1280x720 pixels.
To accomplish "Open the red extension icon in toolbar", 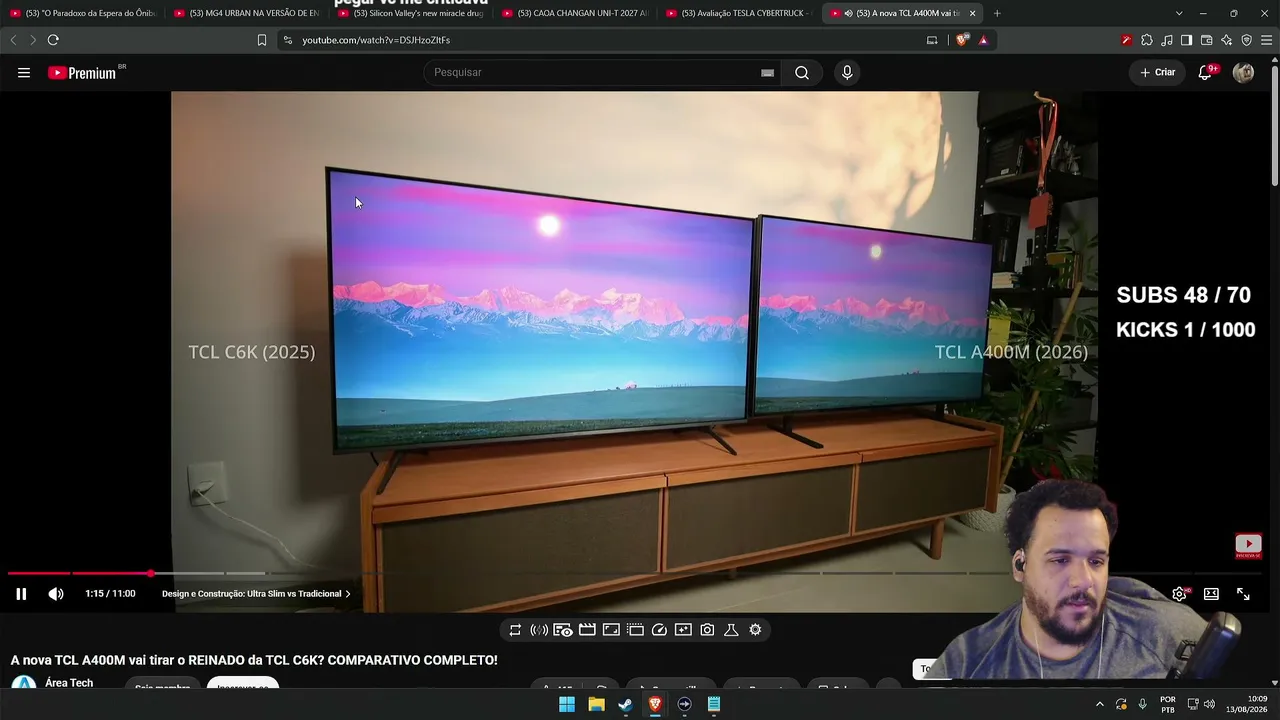I will [1126, 40].
